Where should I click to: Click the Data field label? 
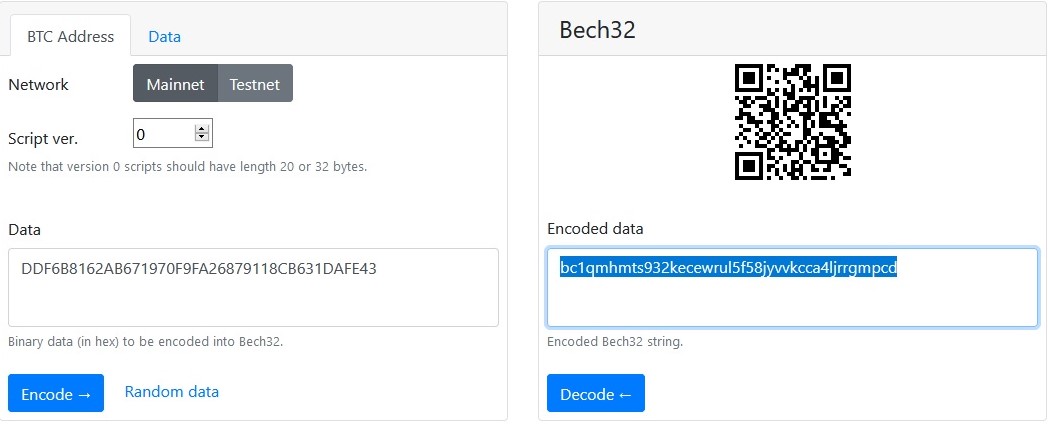tap(25, 230)
